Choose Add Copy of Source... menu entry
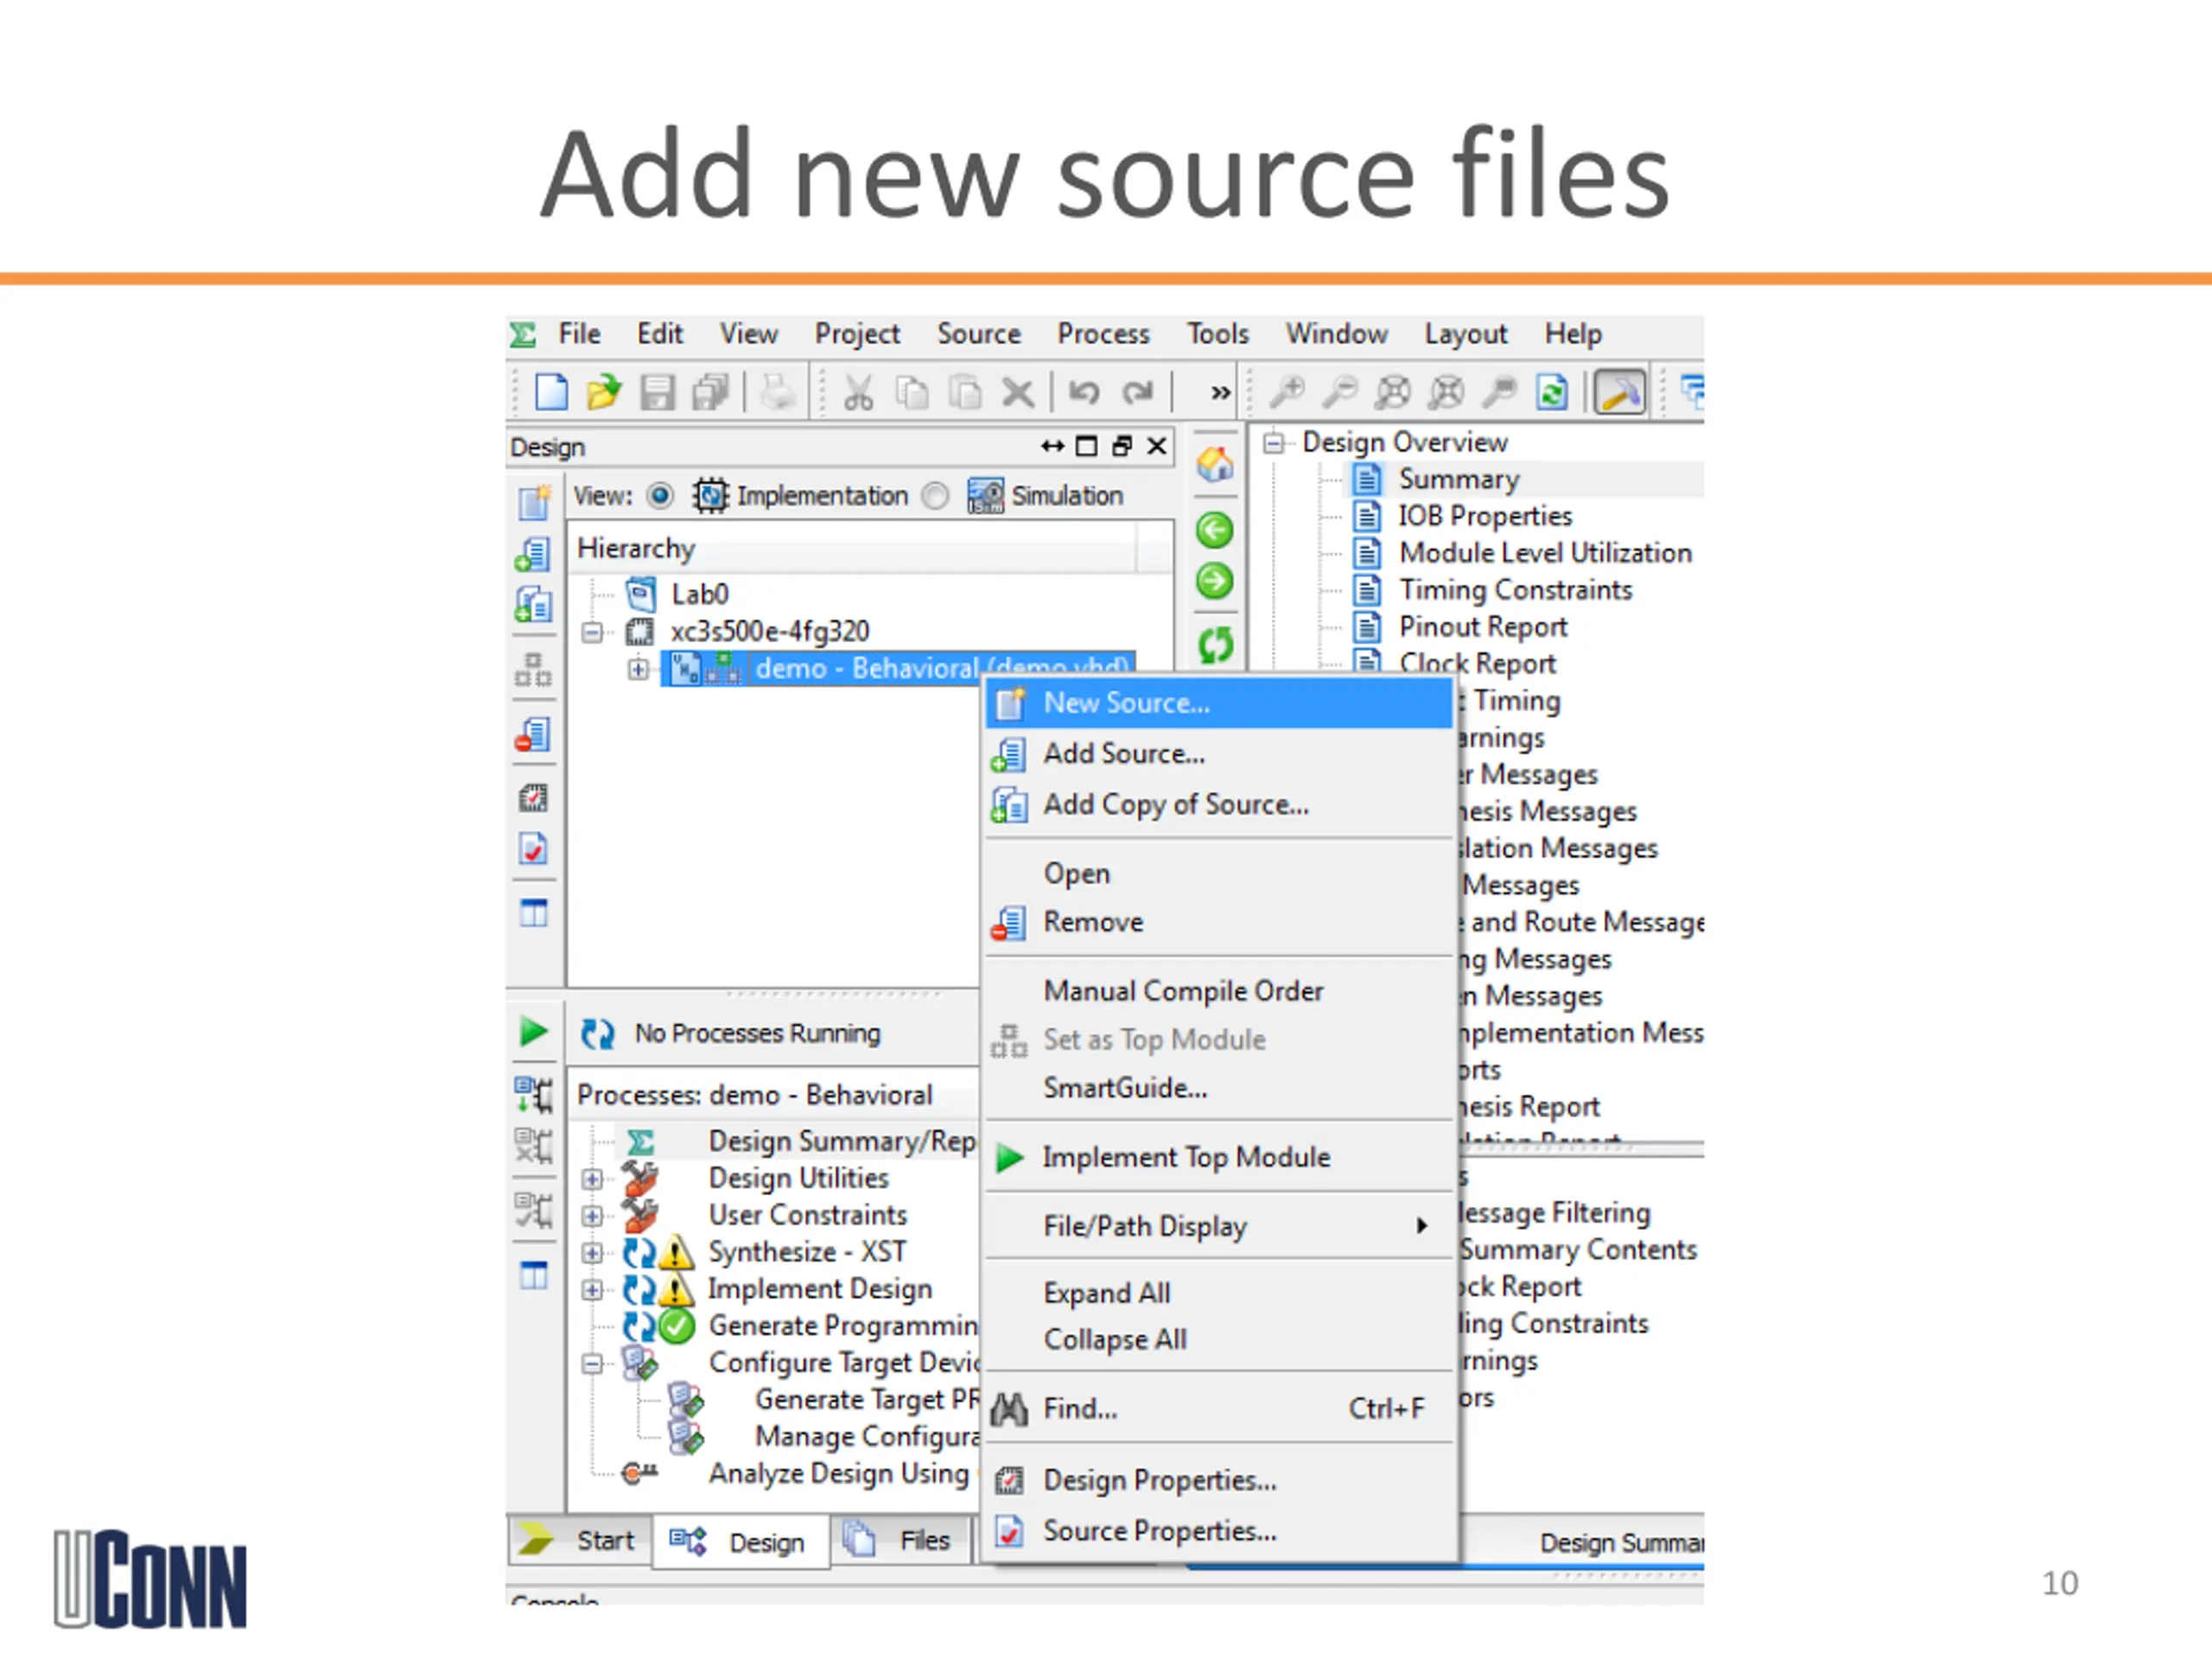 coord(1219,805)
